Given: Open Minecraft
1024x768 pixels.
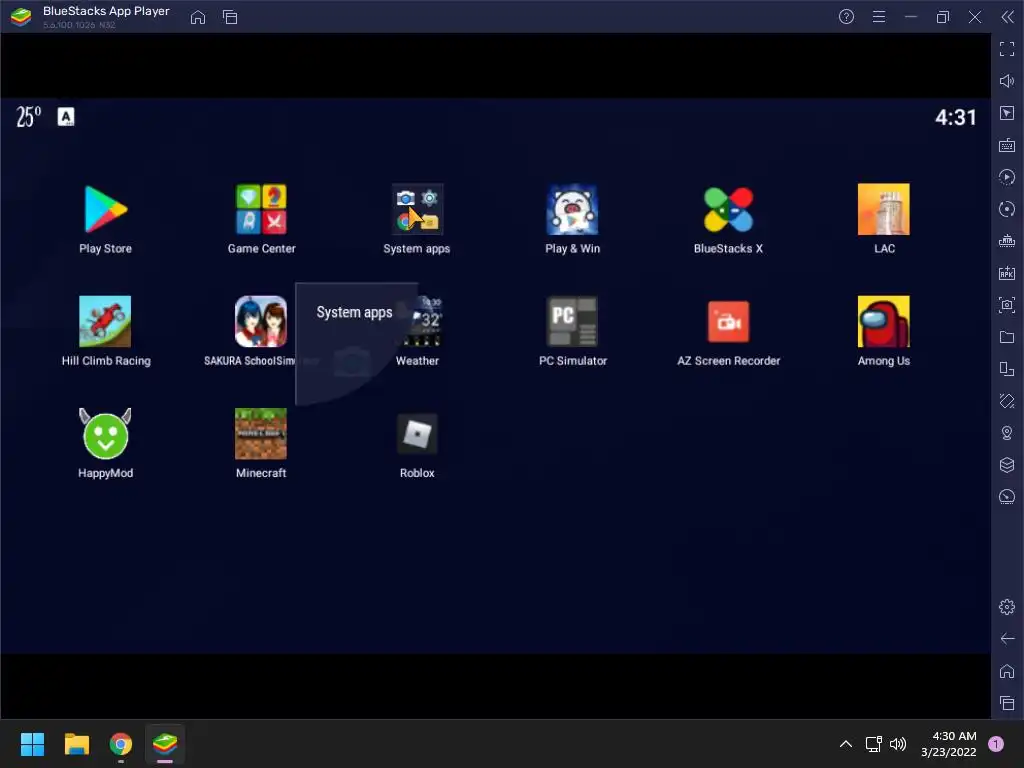Looking at the screenshot, I should (261, 434).
